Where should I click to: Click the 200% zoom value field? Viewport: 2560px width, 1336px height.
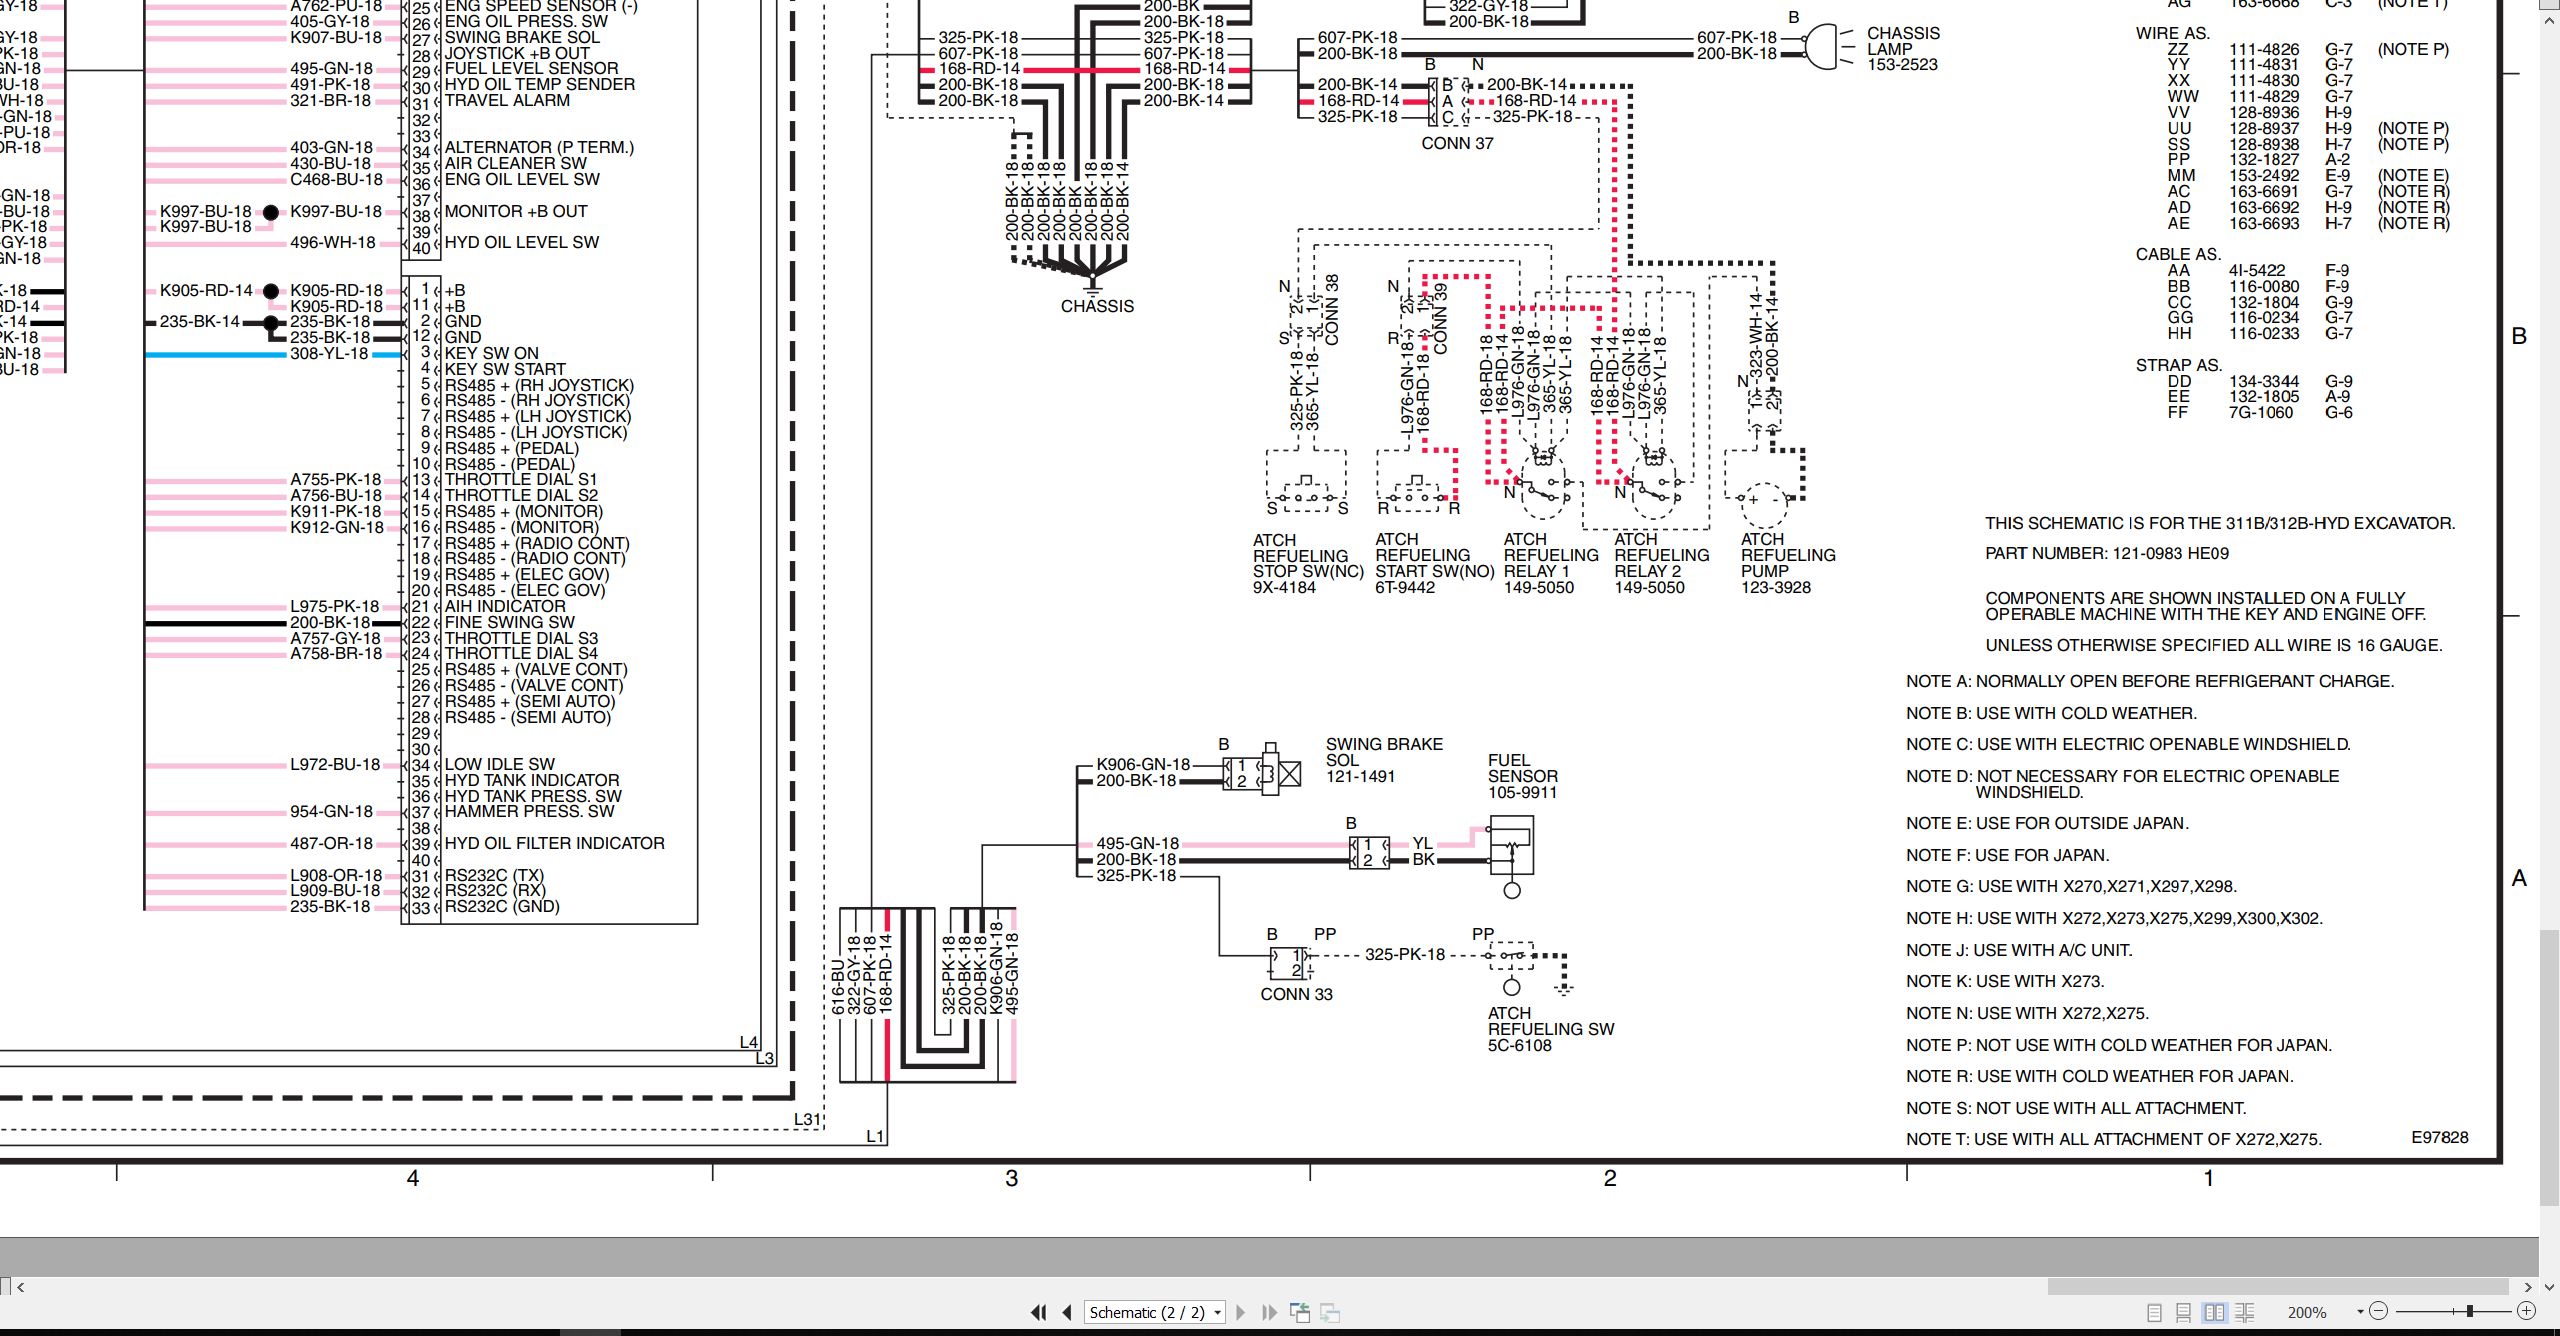pyautogui.click(x=2307, y=1312)
